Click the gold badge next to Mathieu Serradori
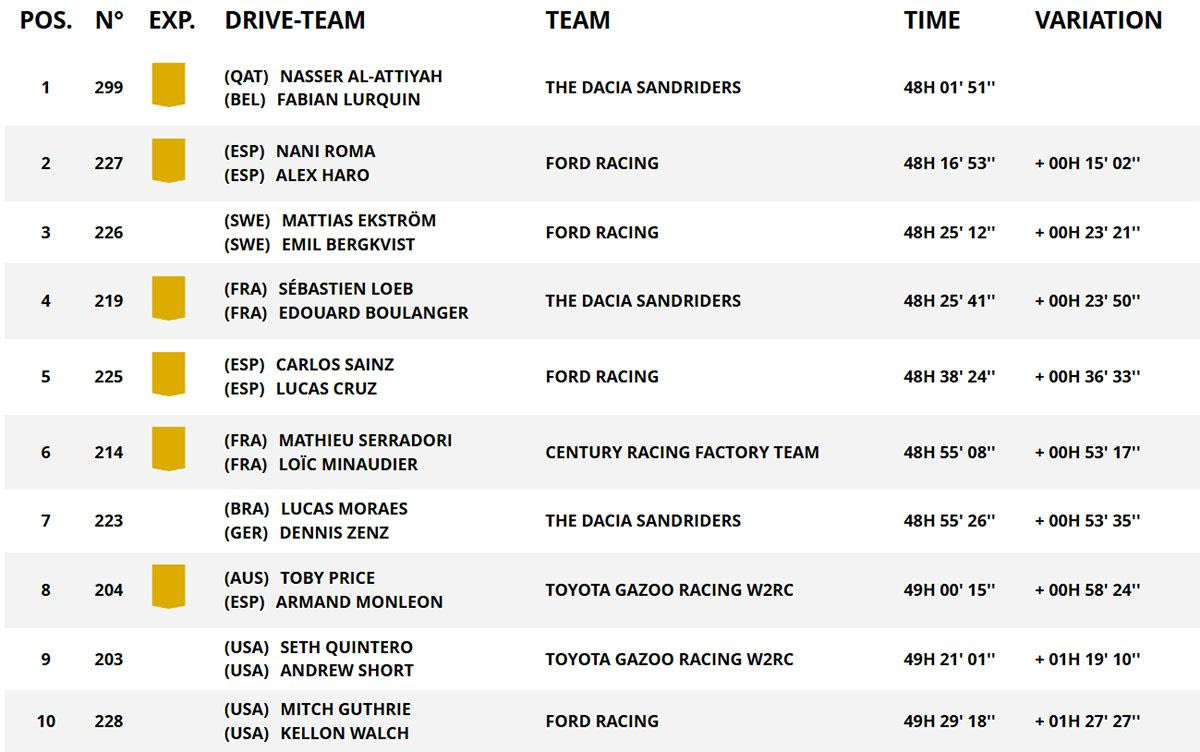The height and width of the screenshot is (752, 1200). tap(168, 449)
